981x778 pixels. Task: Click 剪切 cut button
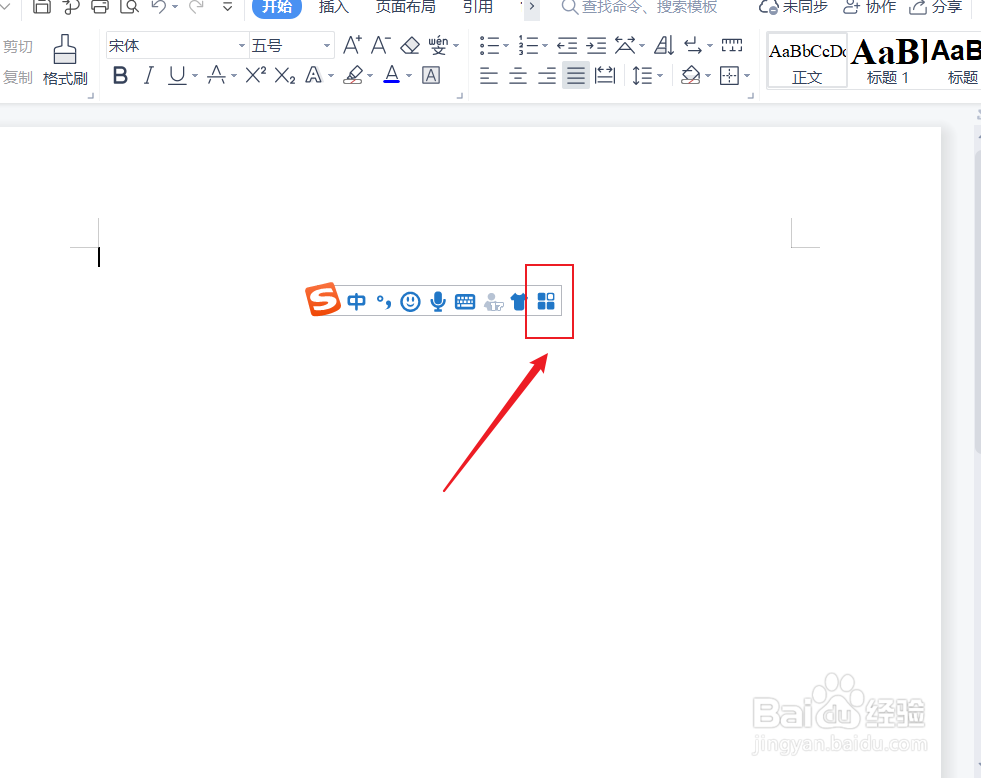[18, 47]
